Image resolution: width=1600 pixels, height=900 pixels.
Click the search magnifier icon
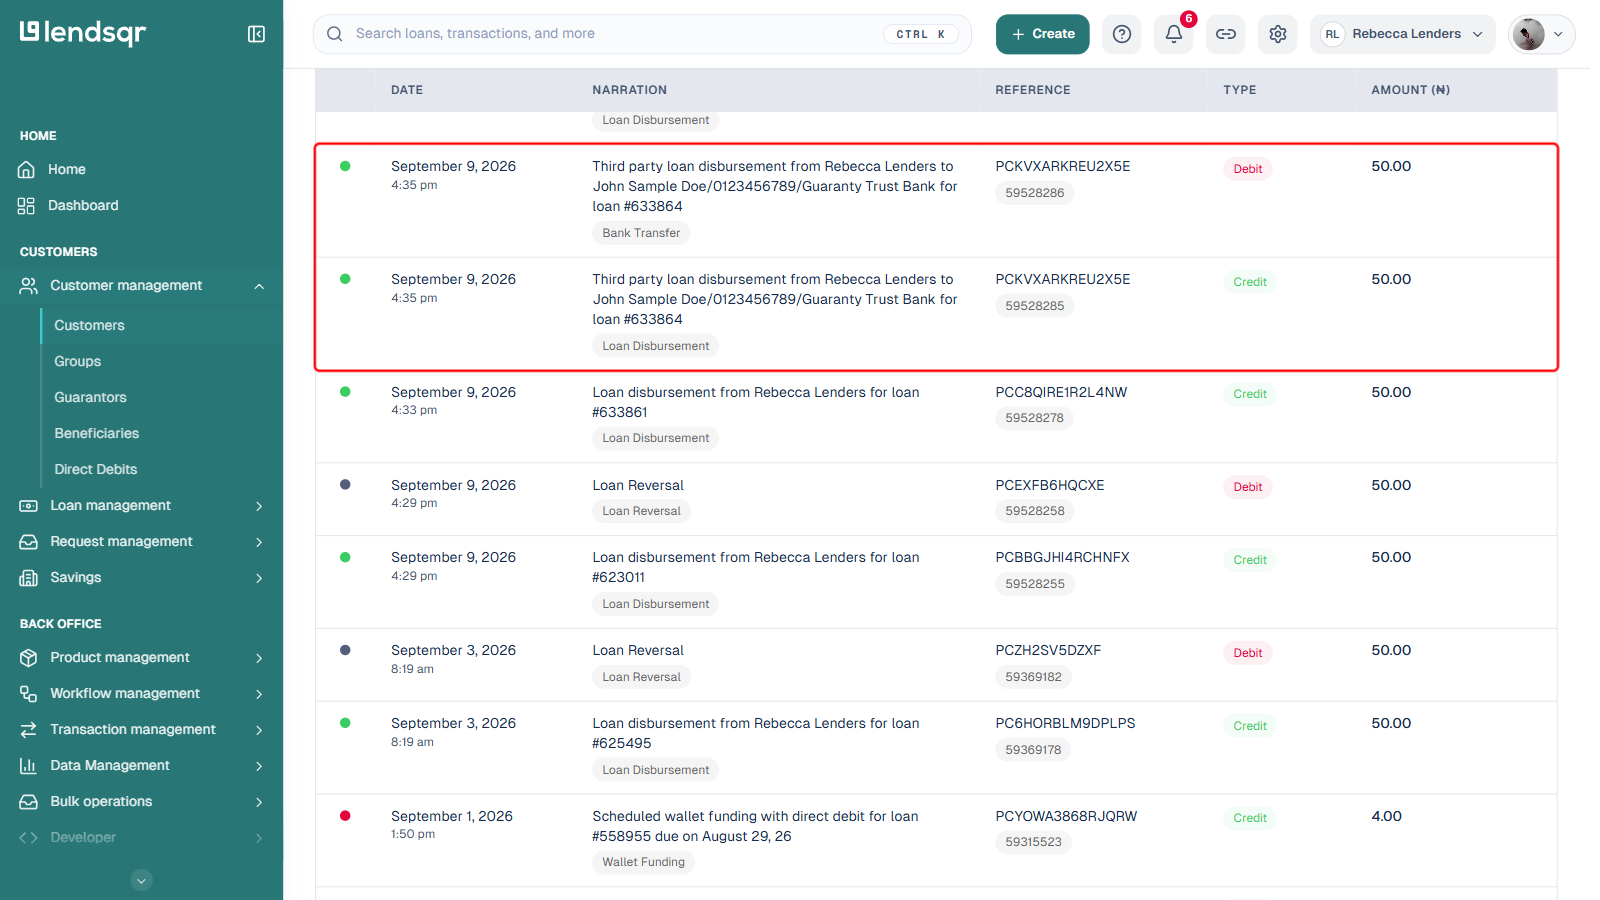335,34
